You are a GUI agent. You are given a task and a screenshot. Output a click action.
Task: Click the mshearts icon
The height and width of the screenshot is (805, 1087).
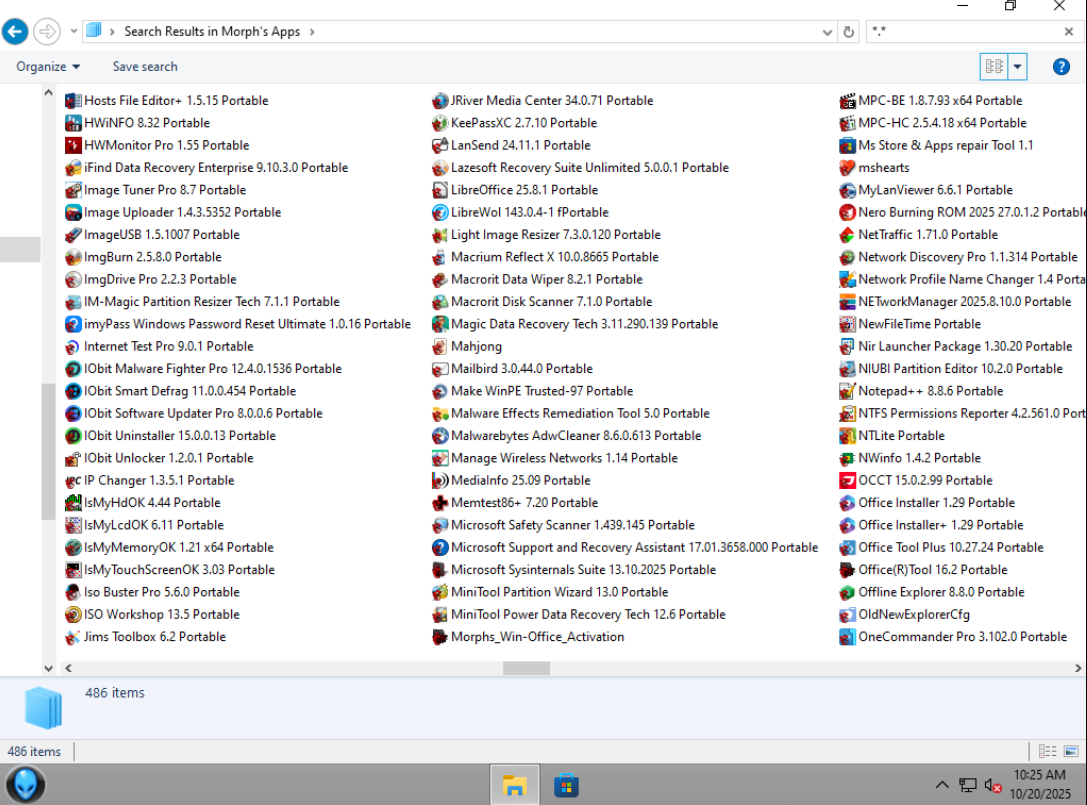[847, 167]
